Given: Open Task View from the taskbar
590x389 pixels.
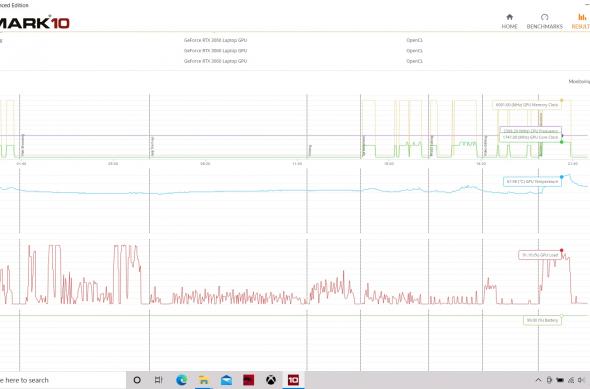Looking at the screenshot, I should [x=159, y=380].
